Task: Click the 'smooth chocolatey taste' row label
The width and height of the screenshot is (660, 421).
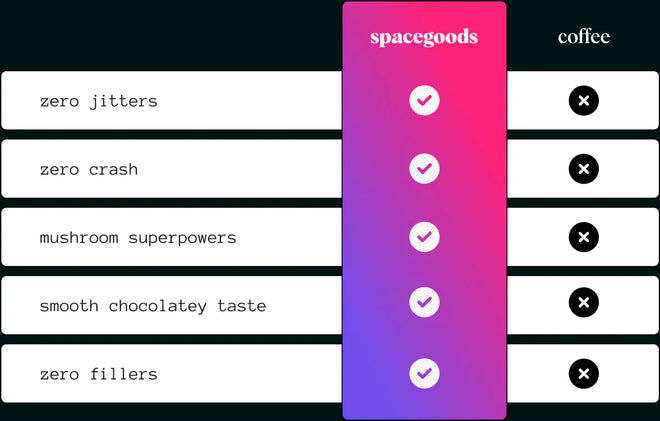Action: pos(153,306)
